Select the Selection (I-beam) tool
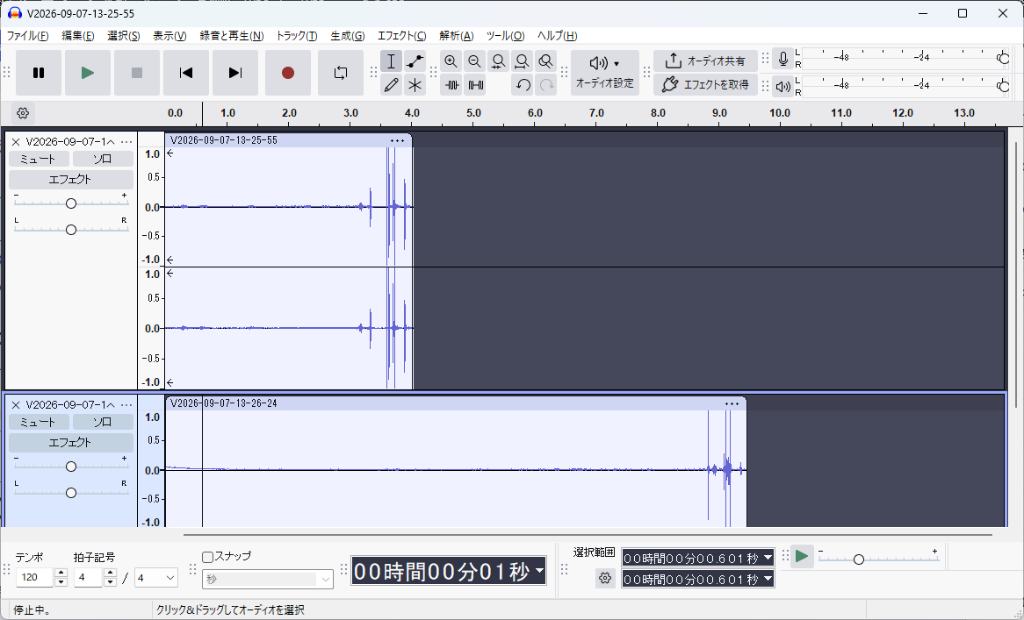 (x=391, y=61)
